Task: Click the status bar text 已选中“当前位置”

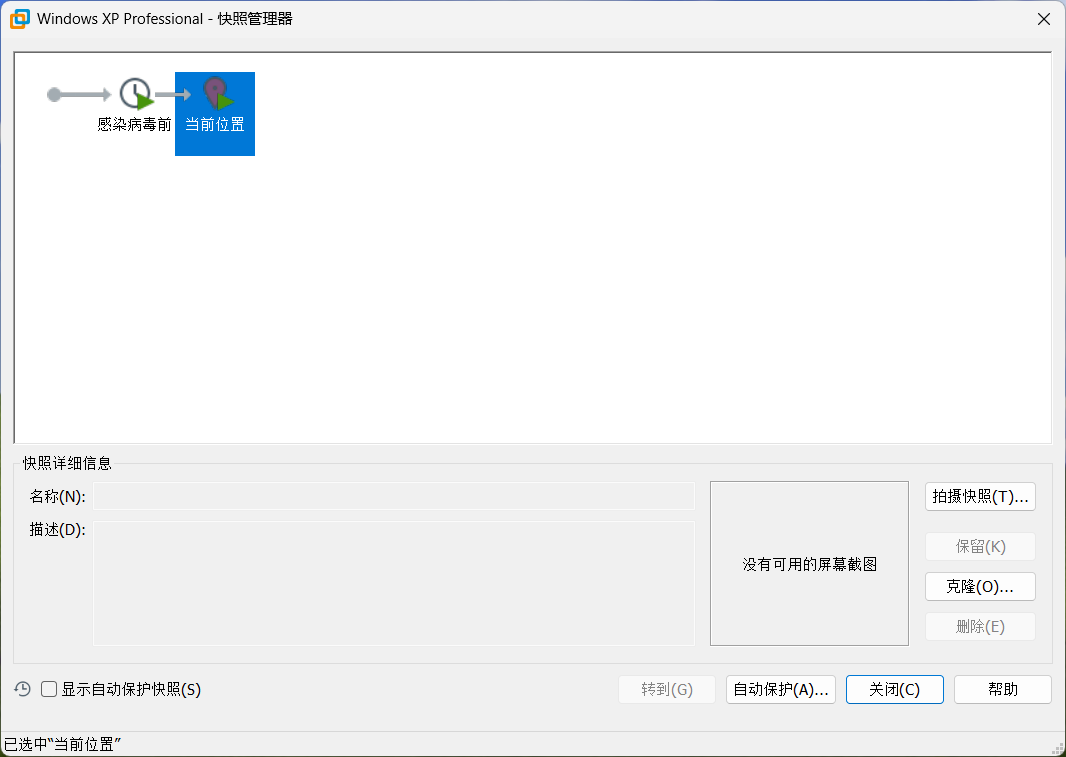Action: pos(63,745)
